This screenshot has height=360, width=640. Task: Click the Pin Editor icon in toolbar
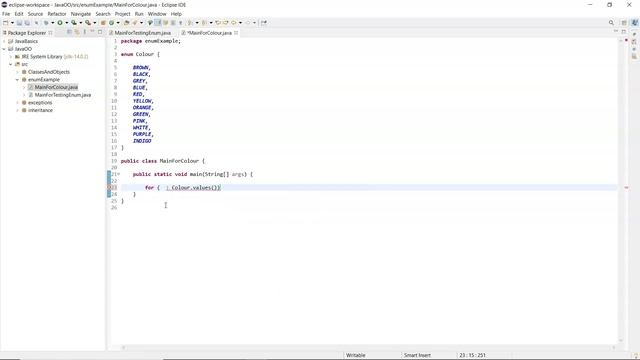[264, 23]
